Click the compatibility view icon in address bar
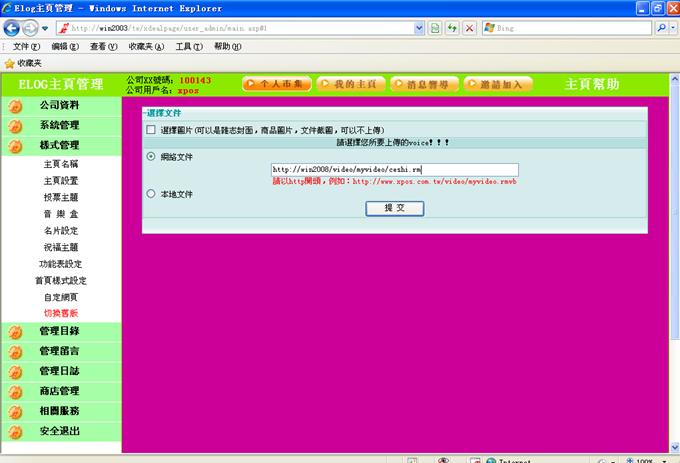 pos(435,29)
